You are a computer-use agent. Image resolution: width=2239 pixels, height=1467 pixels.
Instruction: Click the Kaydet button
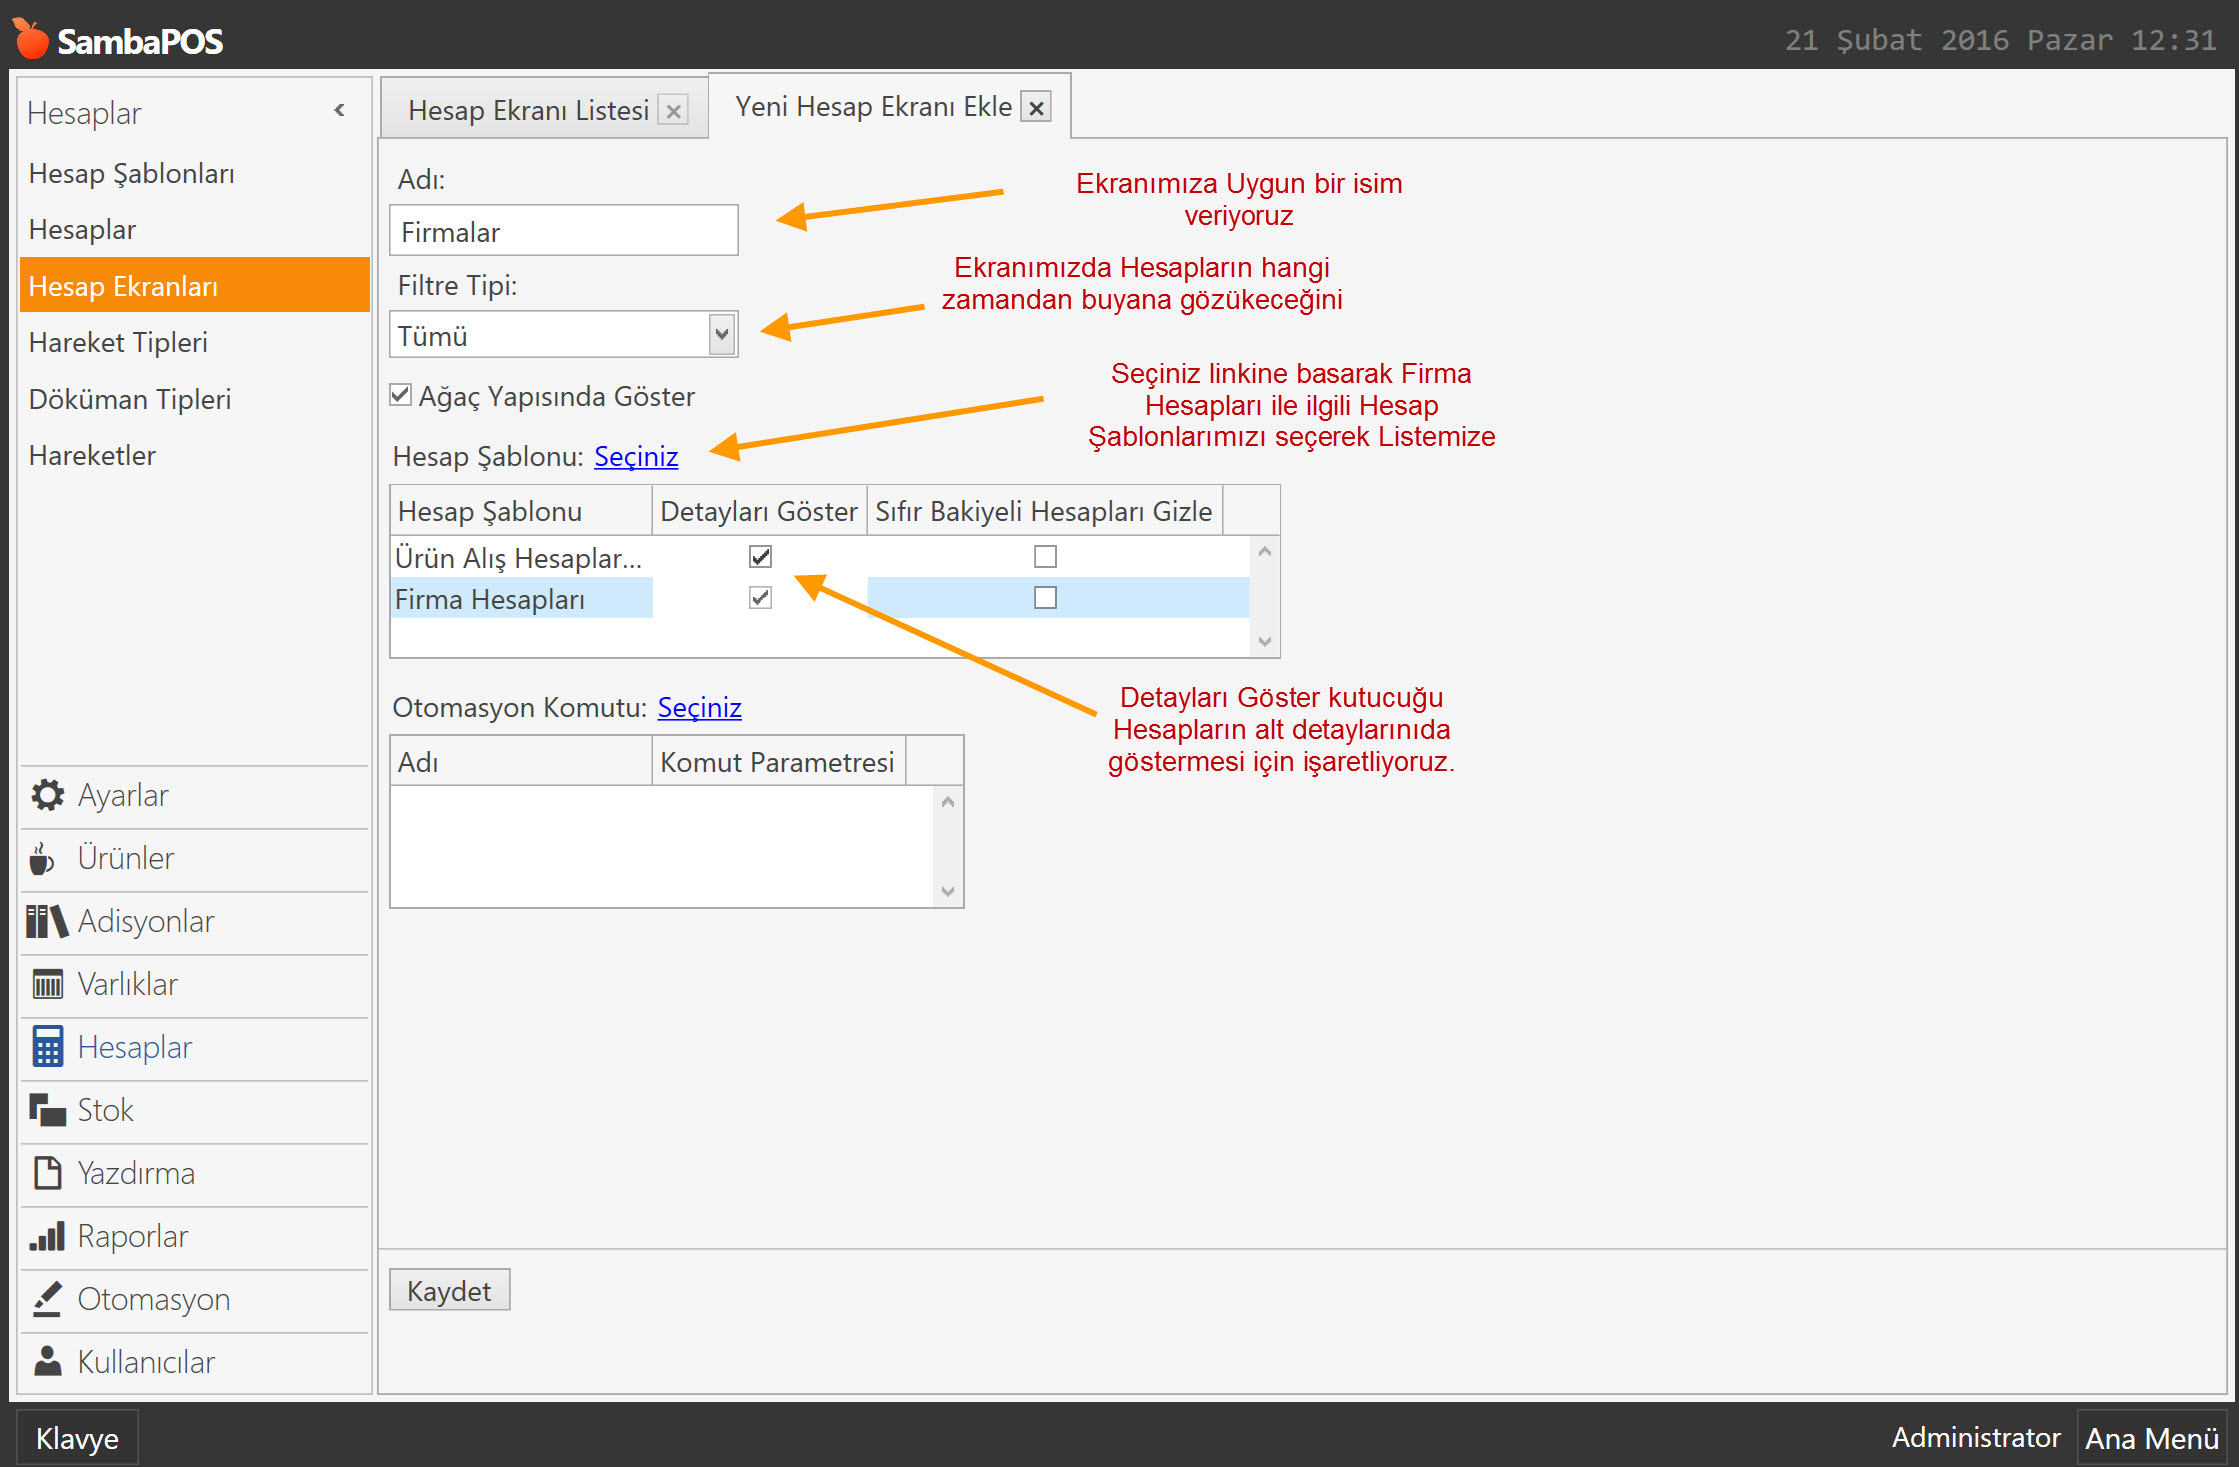449,1290
